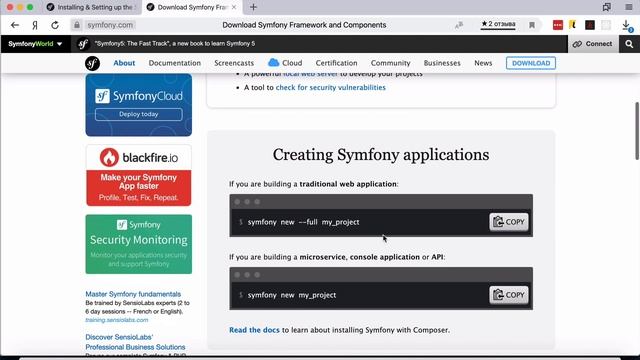The width and height of the screenshot is (640, 360).
Task: Open the reader mode icon in the address bar
Action: tap(459, 25)
